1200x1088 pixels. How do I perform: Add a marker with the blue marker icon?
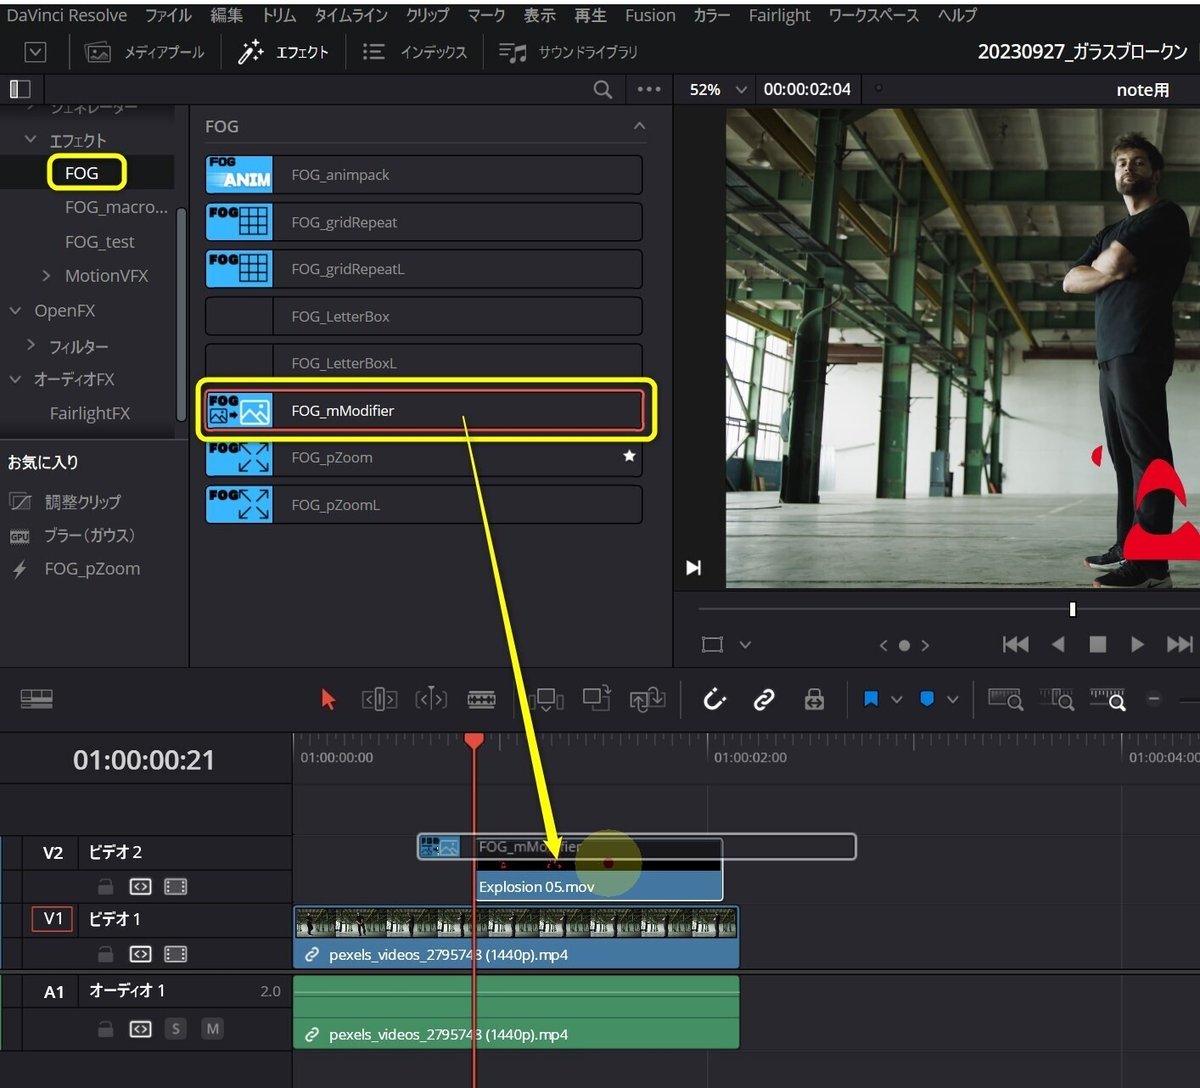(x=927, y=700)
